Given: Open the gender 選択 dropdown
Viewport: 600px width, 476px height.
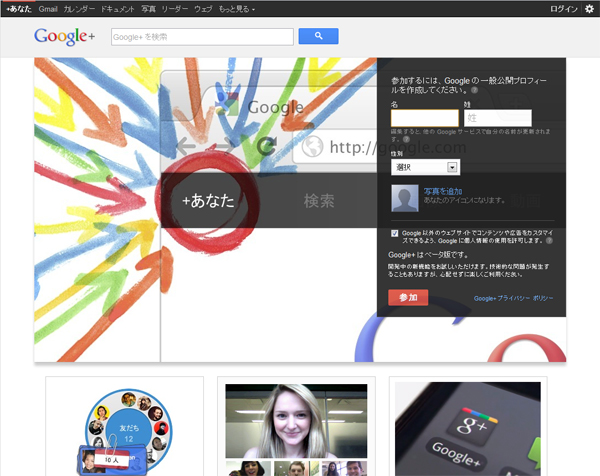Looking at the screenshot, I should tap(426, 167).
